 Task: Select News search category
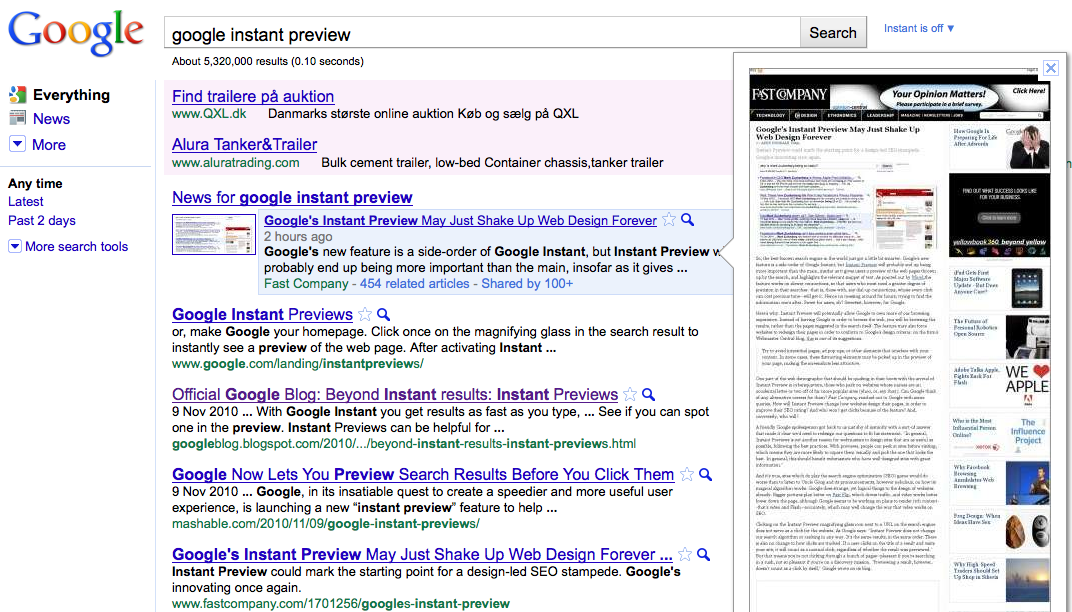[x=51, y=119]
